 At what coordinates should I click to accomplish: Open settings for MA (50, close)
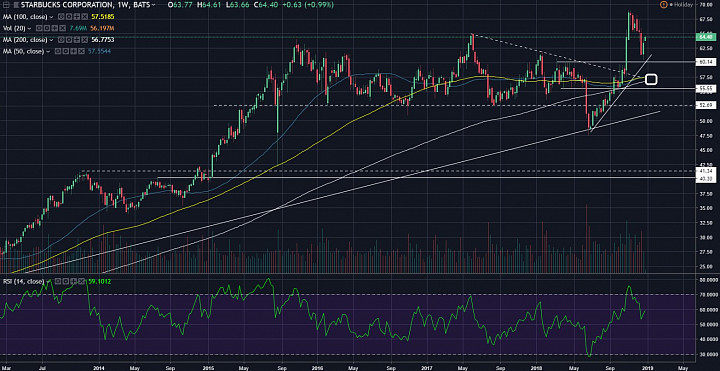pos(66,51)
